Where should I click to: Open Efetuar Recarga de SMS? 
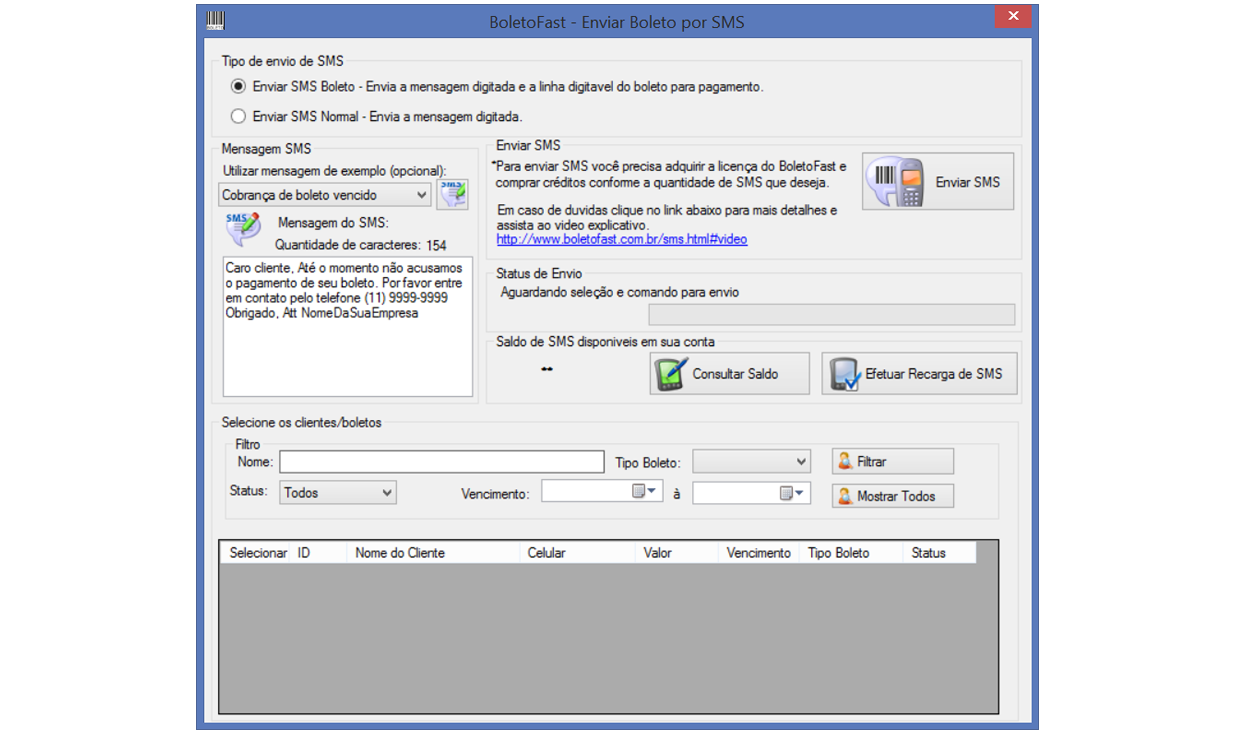[x=919, y=374]
